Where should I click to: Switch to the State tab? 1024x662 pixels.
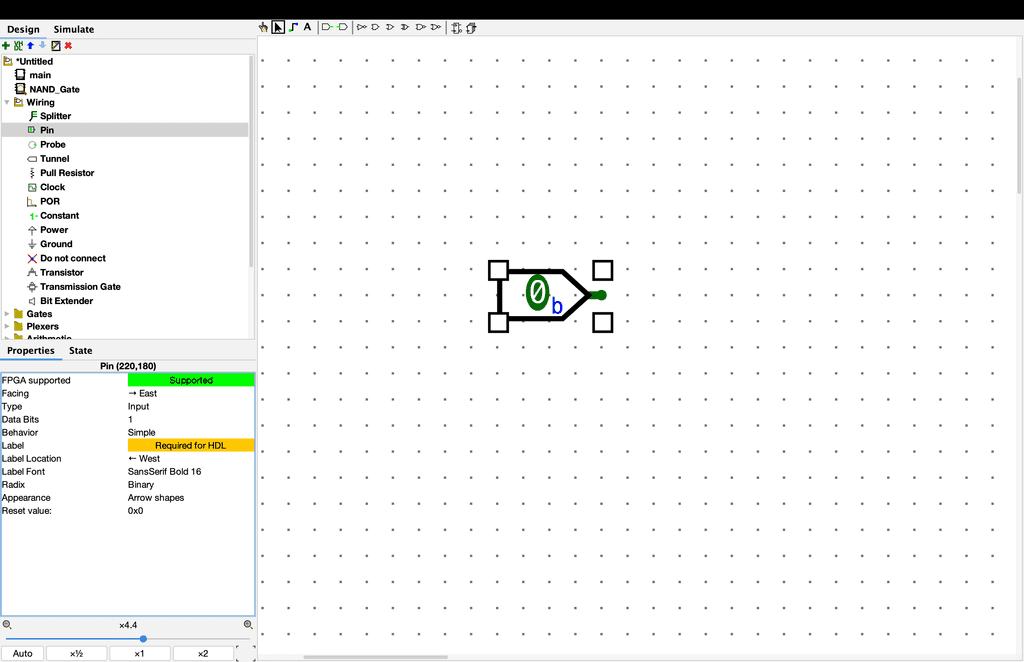pos(81,351)
